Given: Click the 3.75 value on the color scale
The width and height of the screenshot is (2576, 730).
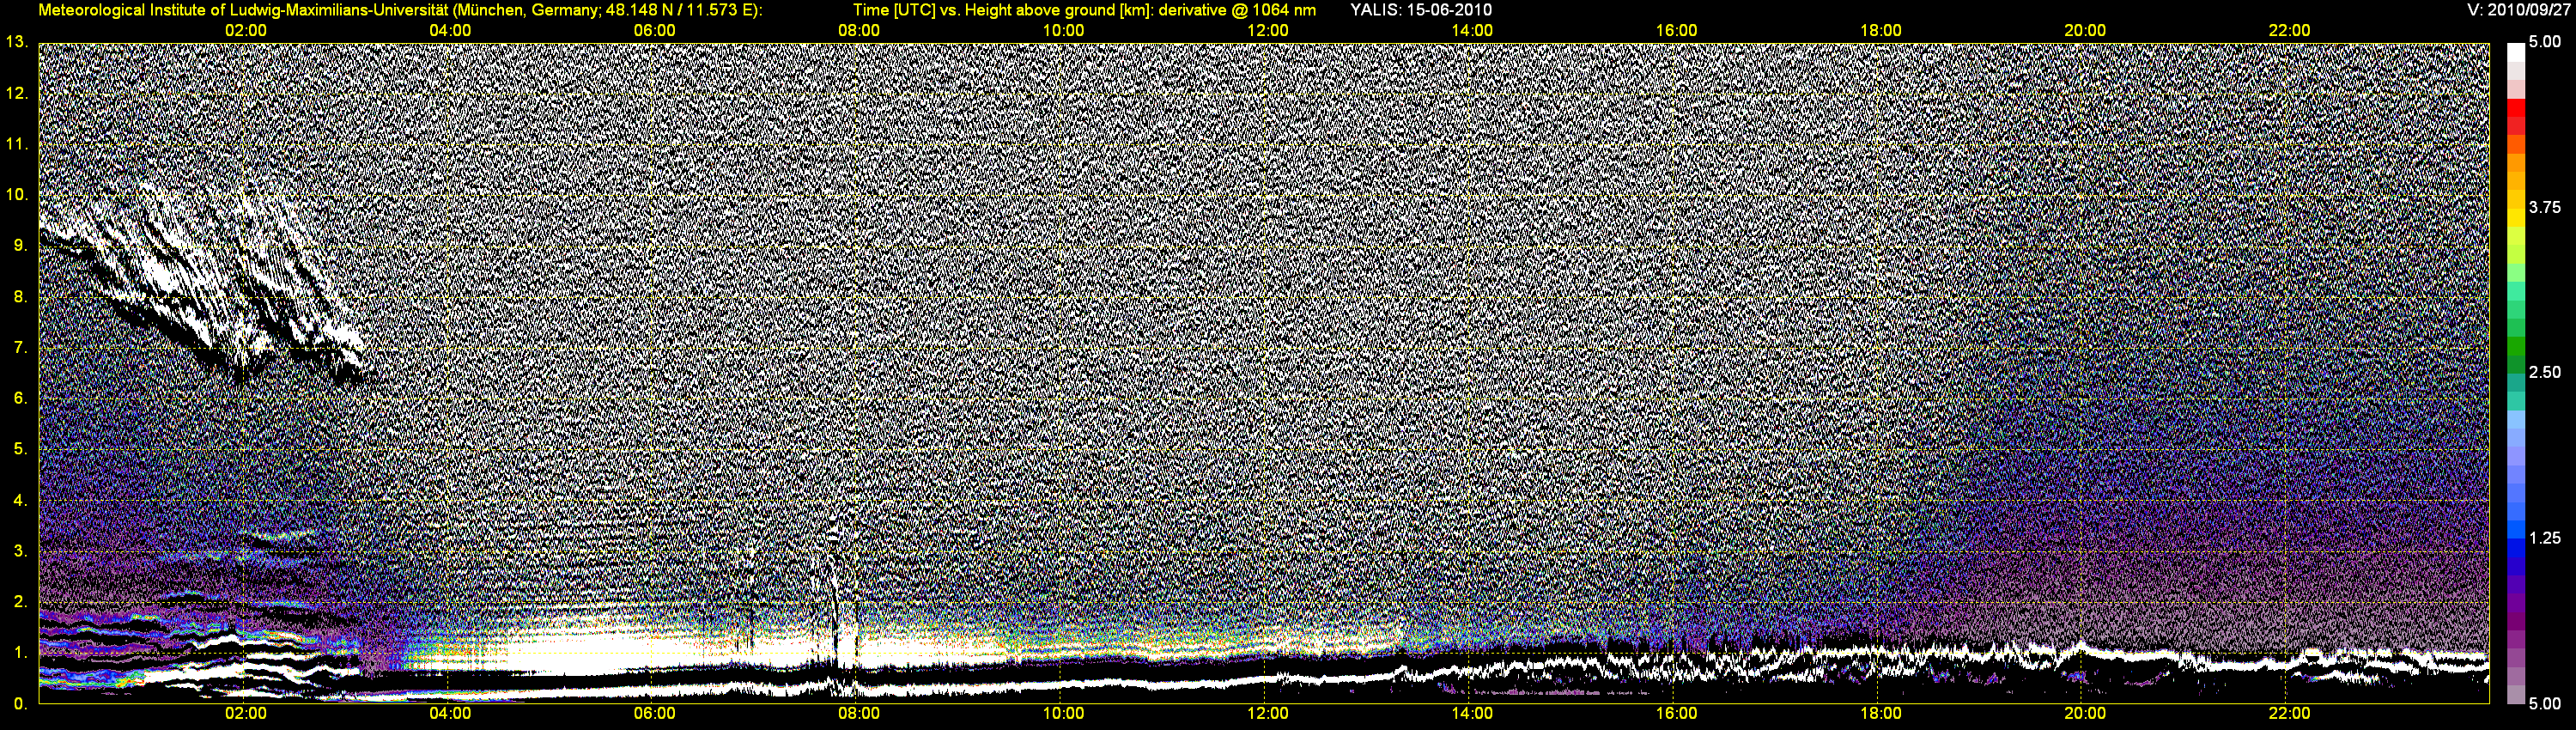Looking at the screenshot, I should 2545,207.
